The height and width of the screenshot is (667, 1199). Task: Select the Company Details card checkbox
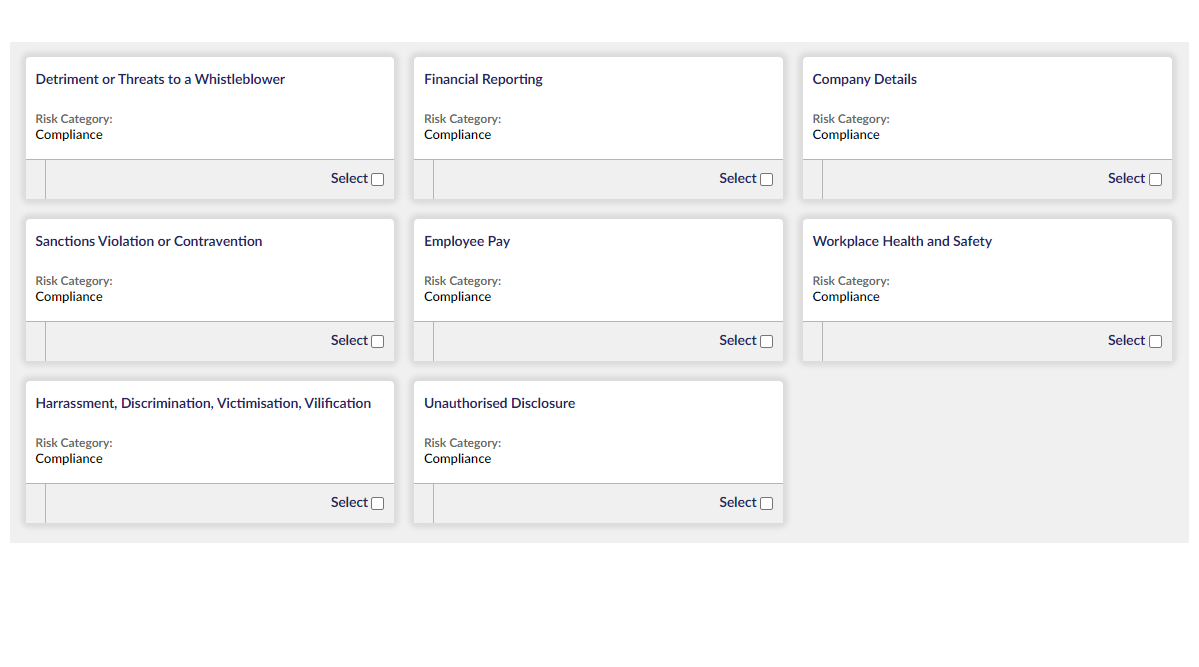1155,180
